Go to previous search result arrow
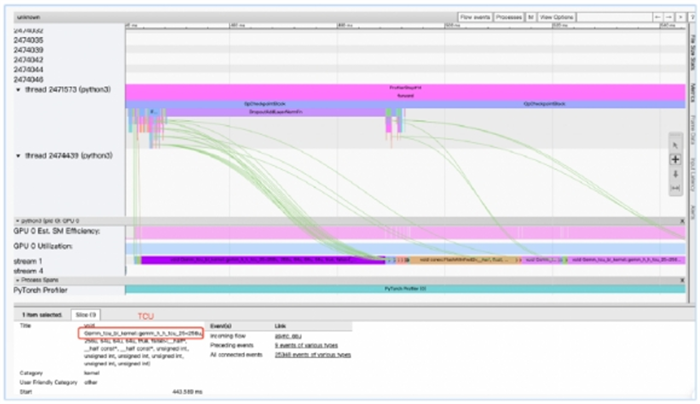The height and width of the screenshot is (404, 700). pyautogui.click(x=658, y=17)
